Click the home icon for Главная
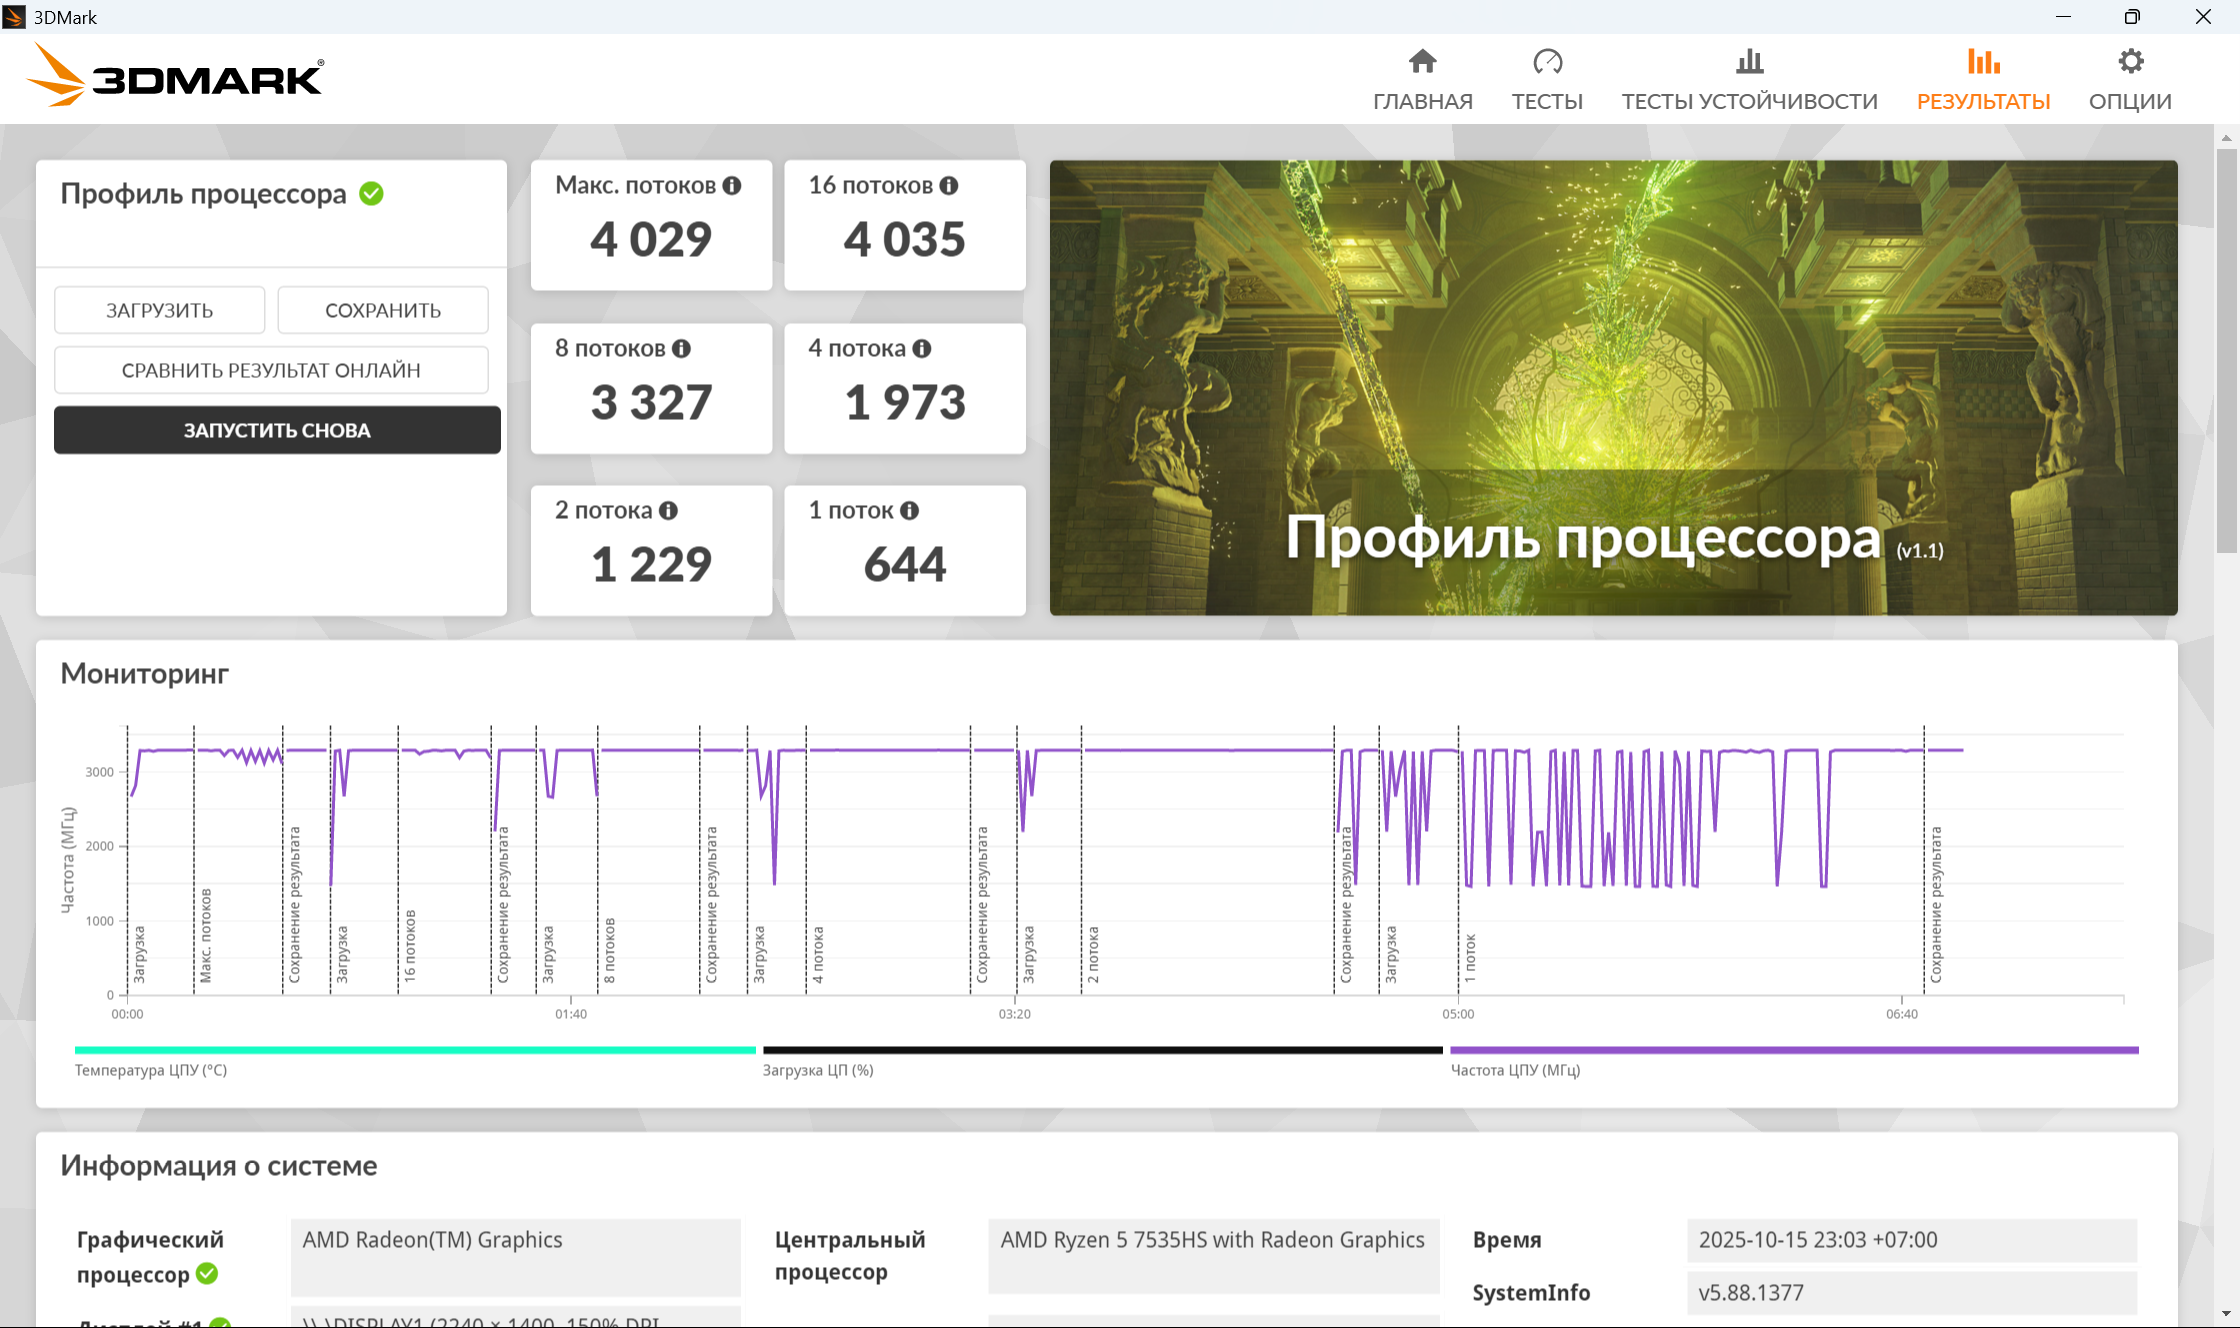Screen dimensions: 2240x1328 [1422, 62]
